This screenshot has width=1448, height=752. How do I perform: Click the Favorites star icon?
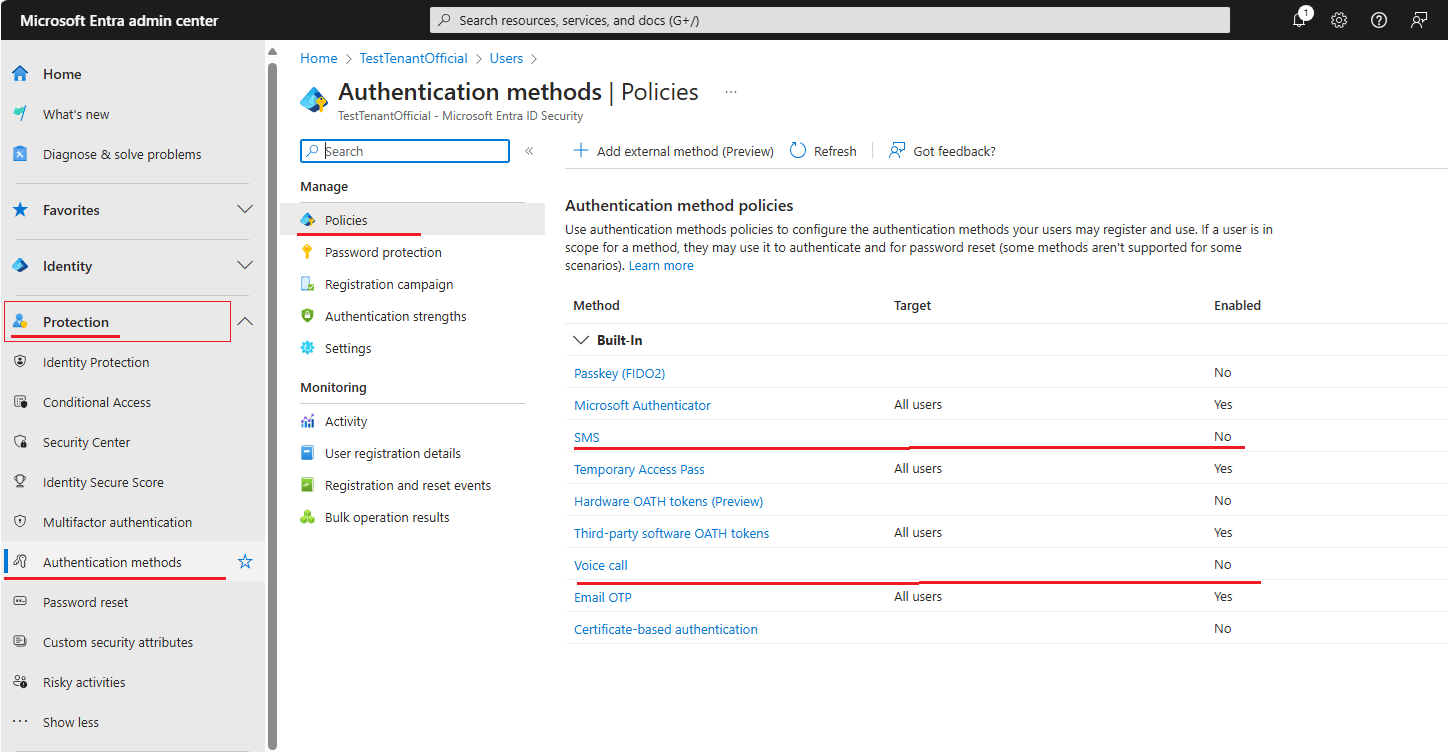(20, 210)
